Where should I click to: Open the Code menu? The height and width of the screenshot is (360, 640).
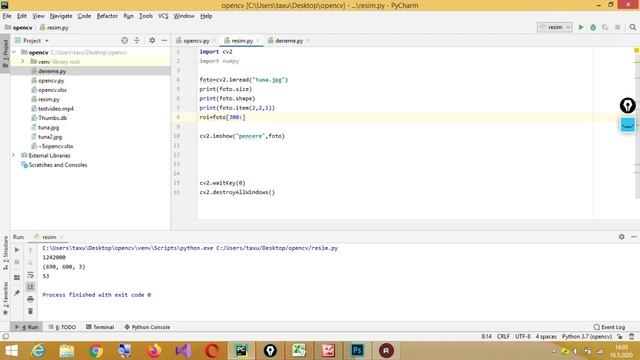coord(84,16)
